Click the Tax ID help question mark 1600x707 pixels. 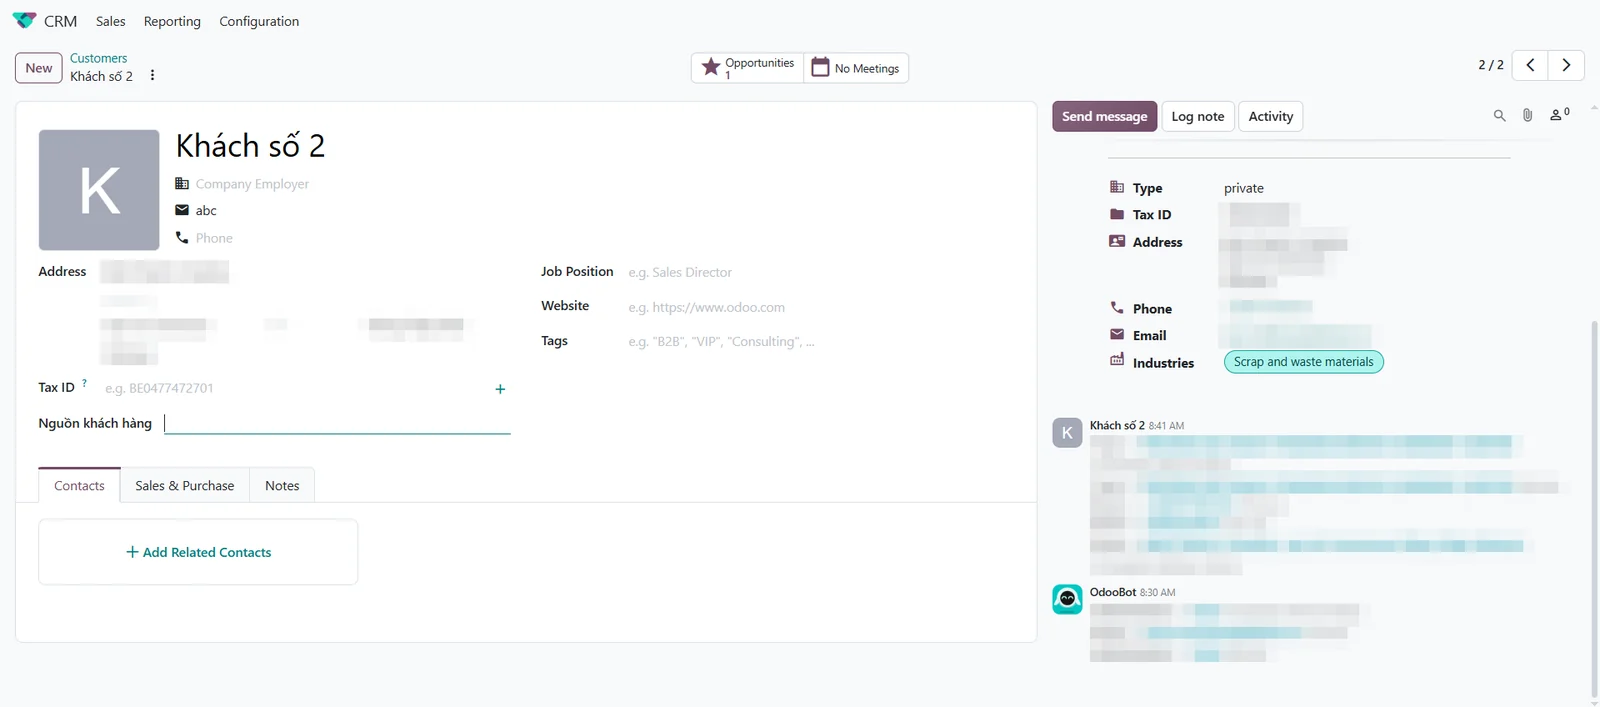click(x=84, y=383)
